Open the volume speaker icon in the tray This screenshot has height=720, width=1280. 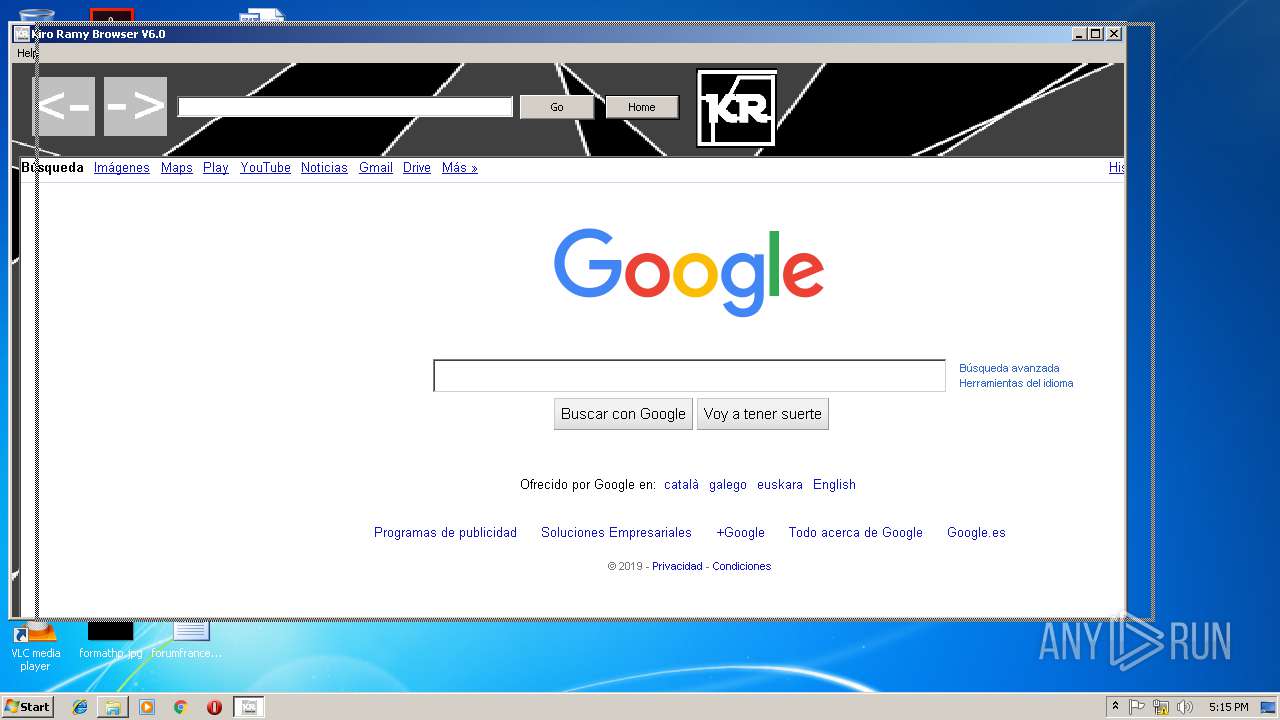pyautogui.click(x=1185, y=707)
